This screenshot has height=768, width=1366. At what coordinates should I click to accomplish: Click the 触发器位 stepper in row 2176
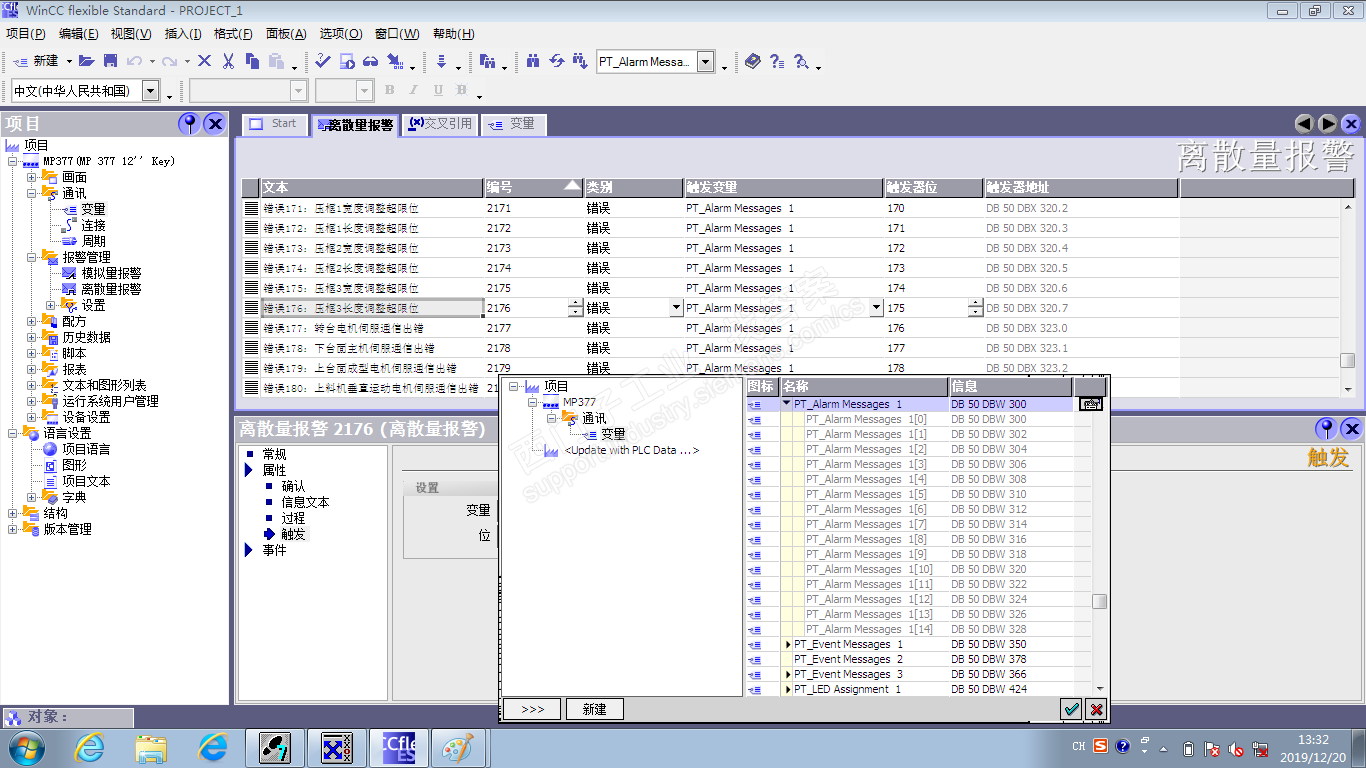click(976, 308)
